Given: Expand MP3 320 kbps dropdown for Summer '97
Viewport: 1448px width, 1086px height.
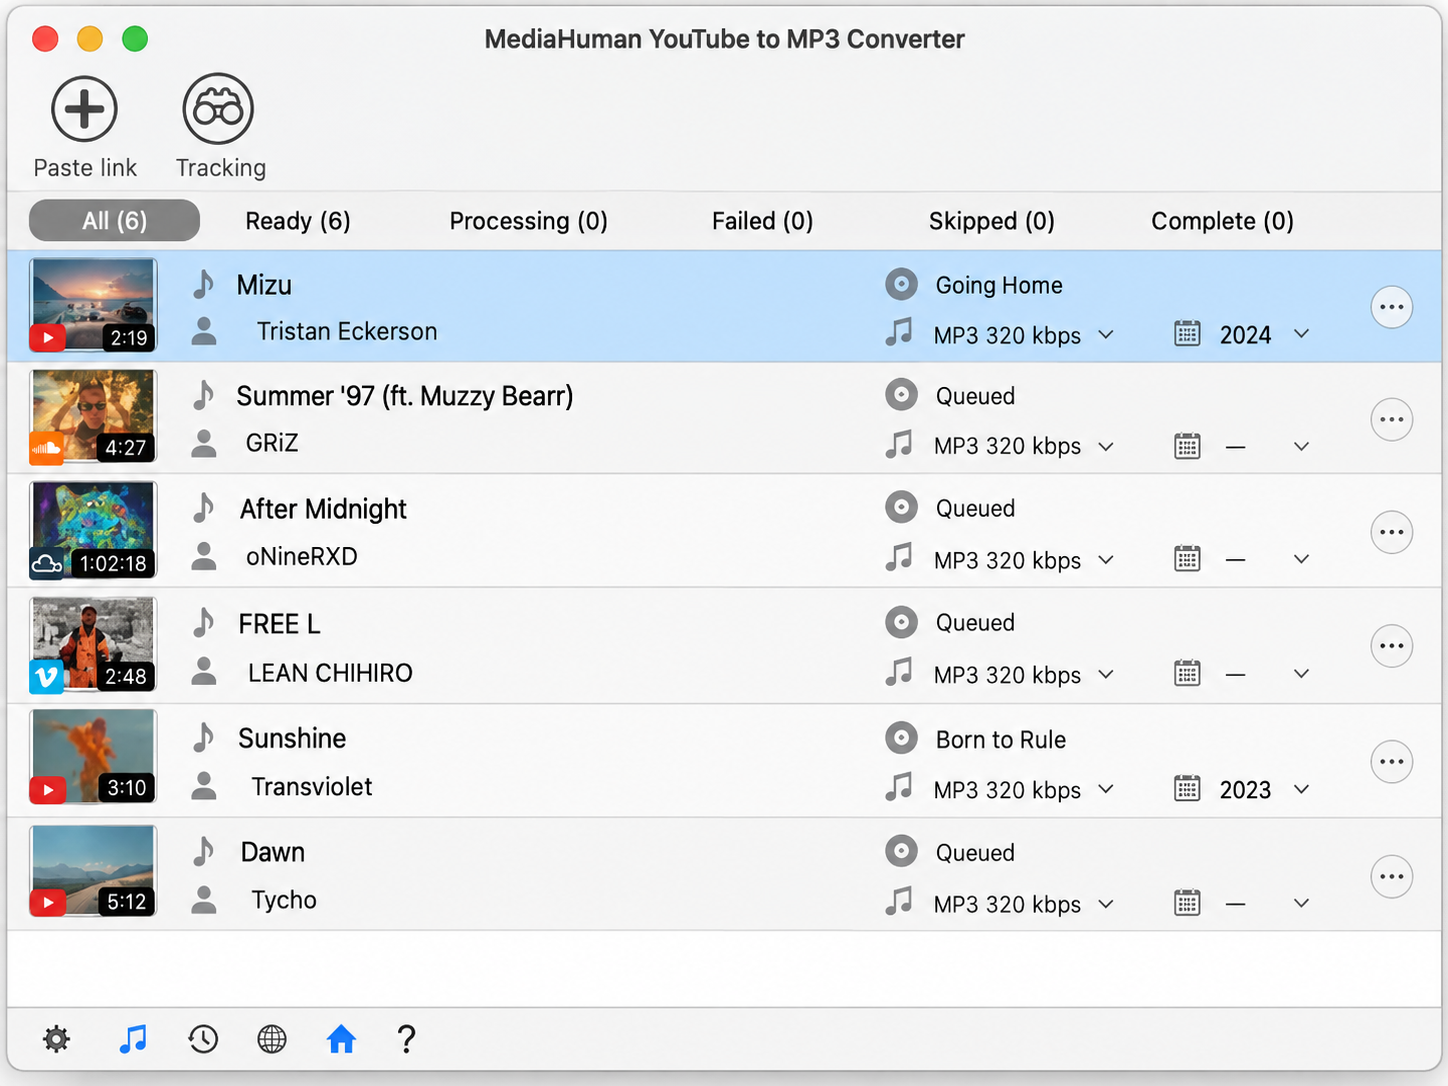Looking at the screenshot, I should click(x=1106, y=446).
